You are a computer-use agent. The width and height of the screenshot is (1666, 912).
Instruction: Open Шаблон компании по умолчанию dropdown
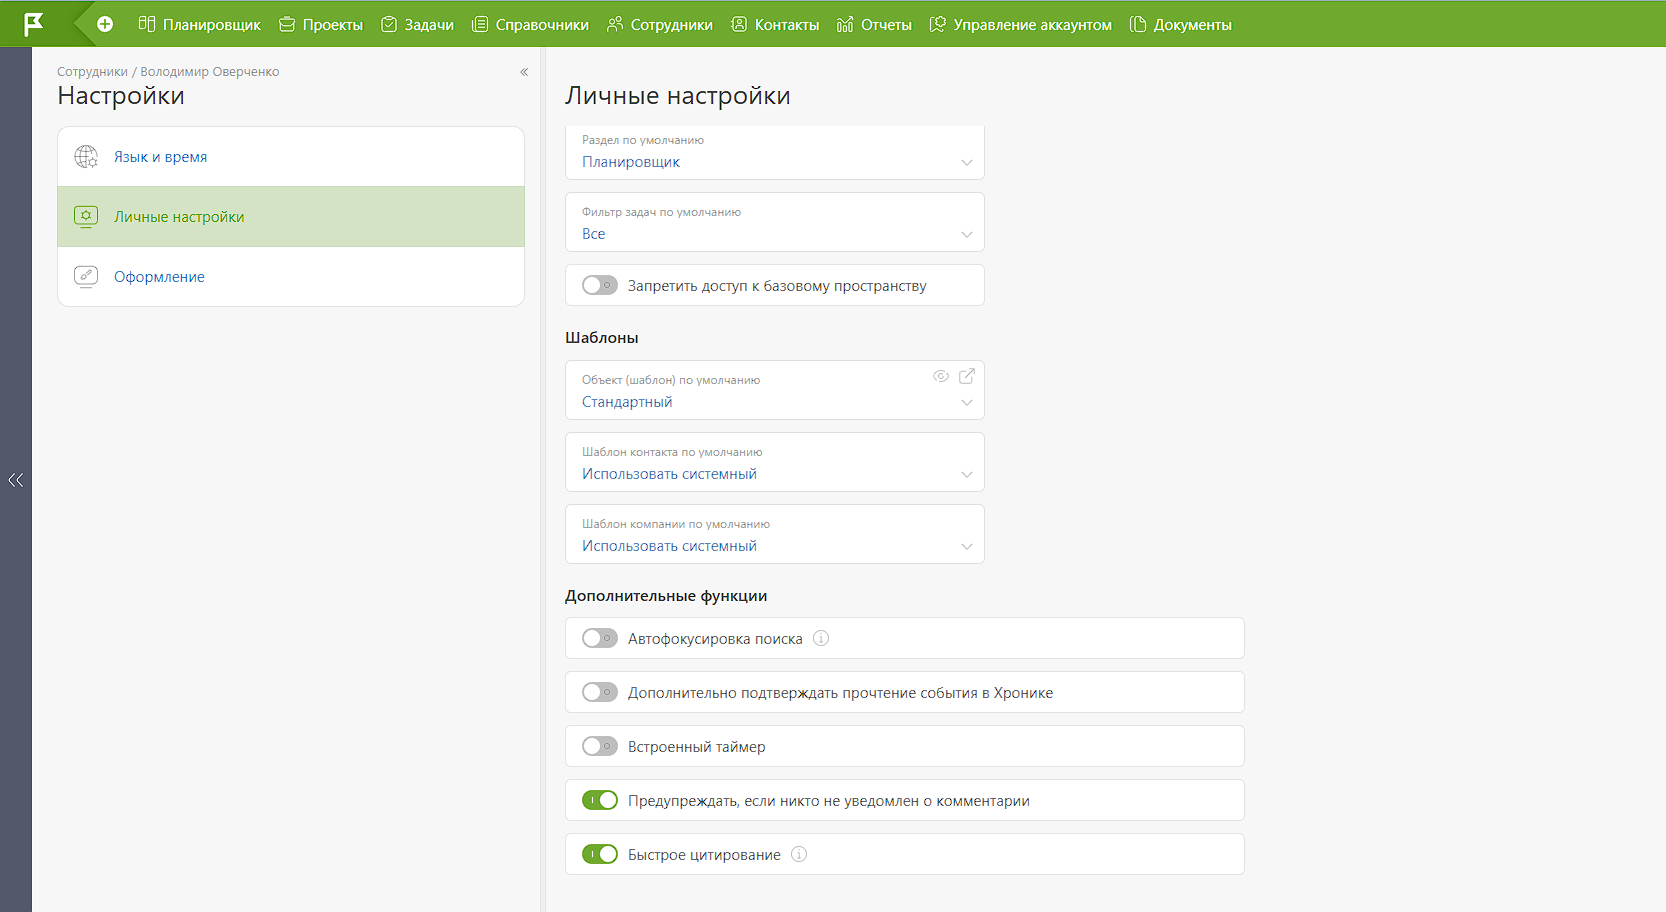[x=775, y=534]
